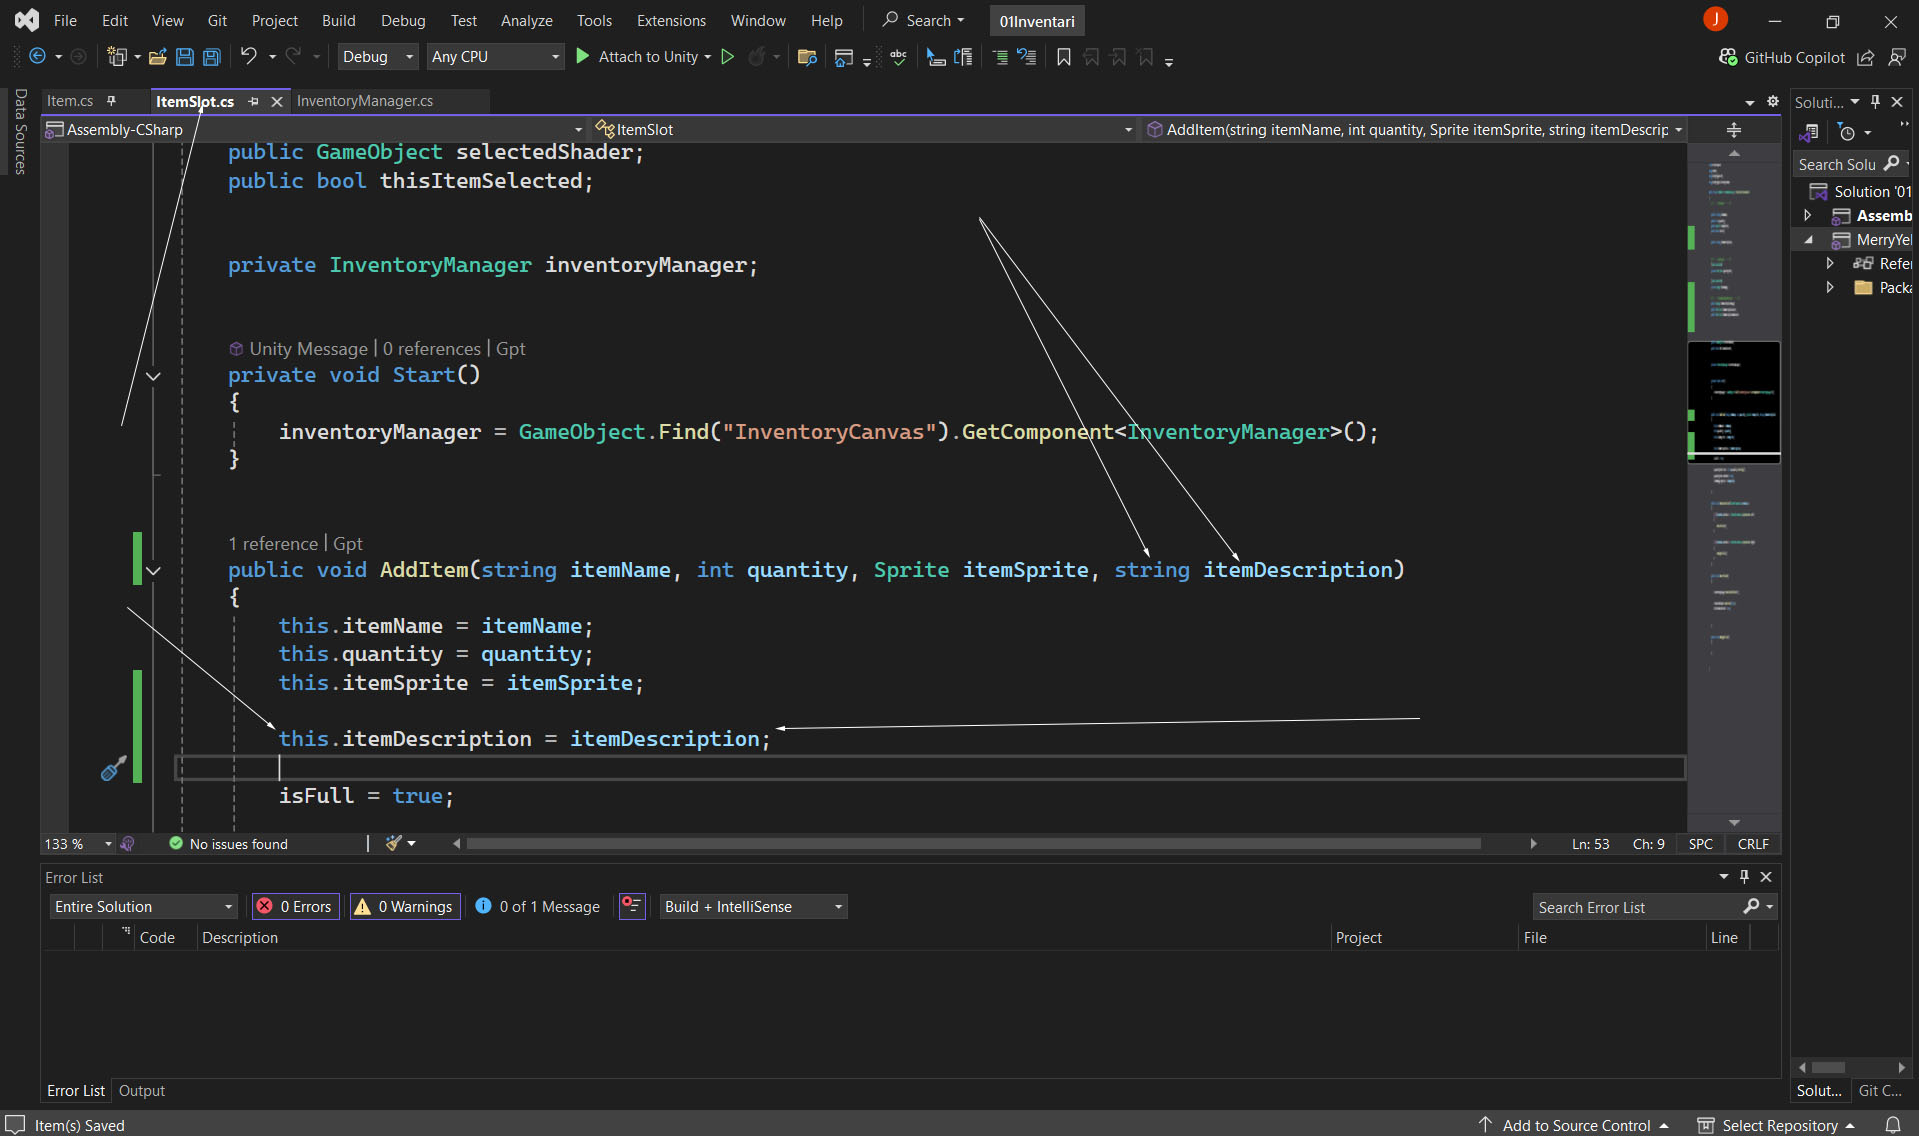Collapse the AddItem method code block

153,571
